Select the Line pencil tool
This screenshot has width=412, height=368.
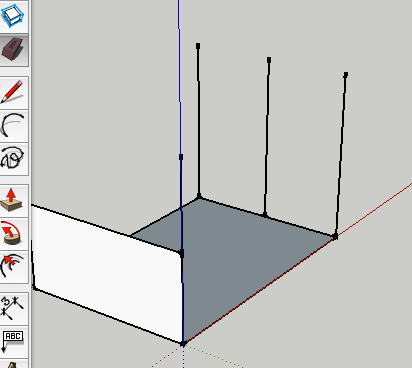[x=13, y=92]
